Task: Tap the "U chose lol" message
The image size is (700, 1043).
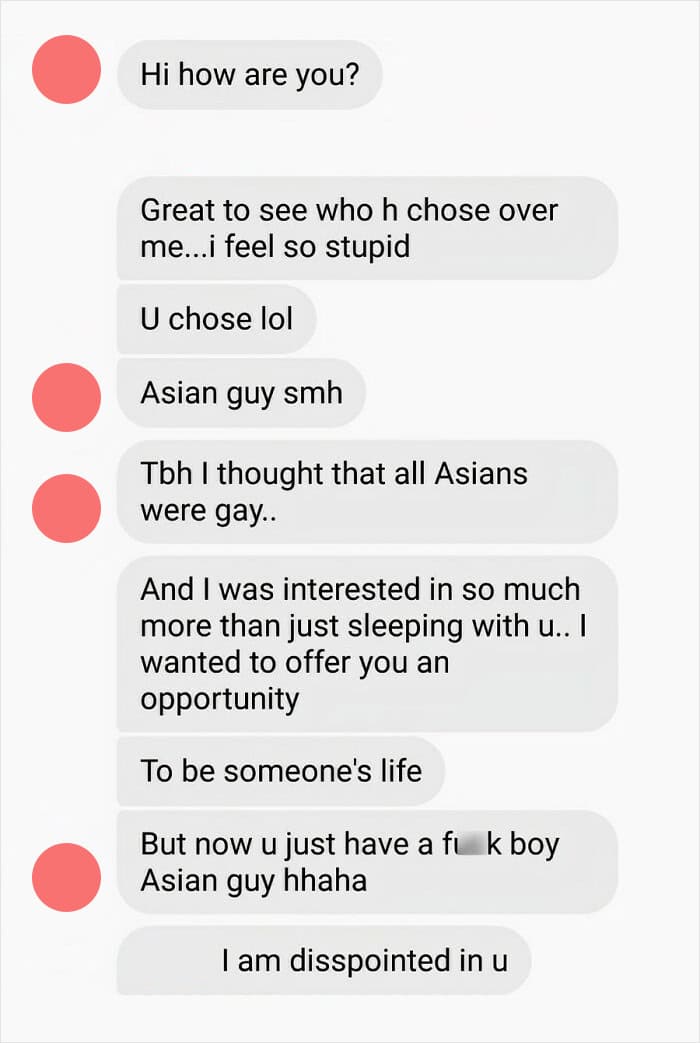Action: 216,319
